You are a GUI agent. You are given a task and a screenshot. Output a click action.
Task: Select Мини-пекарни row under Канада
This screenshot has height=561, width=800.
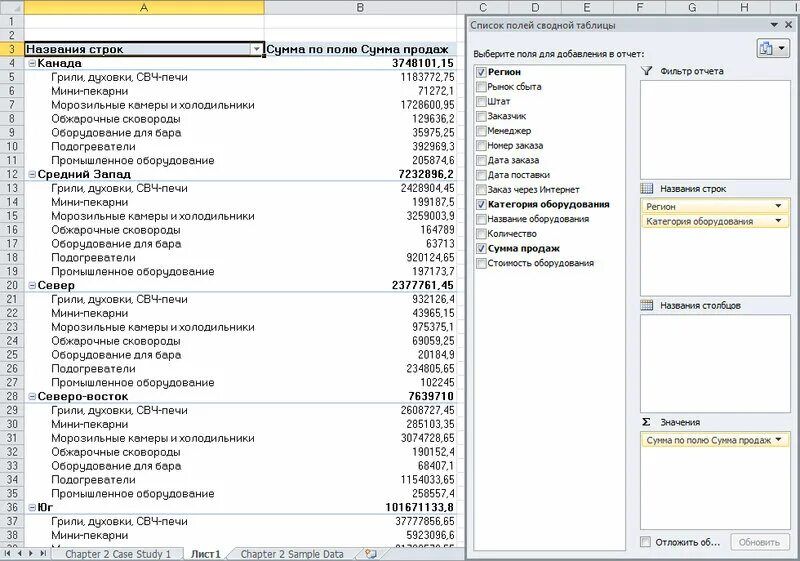(x=144, y=91)
